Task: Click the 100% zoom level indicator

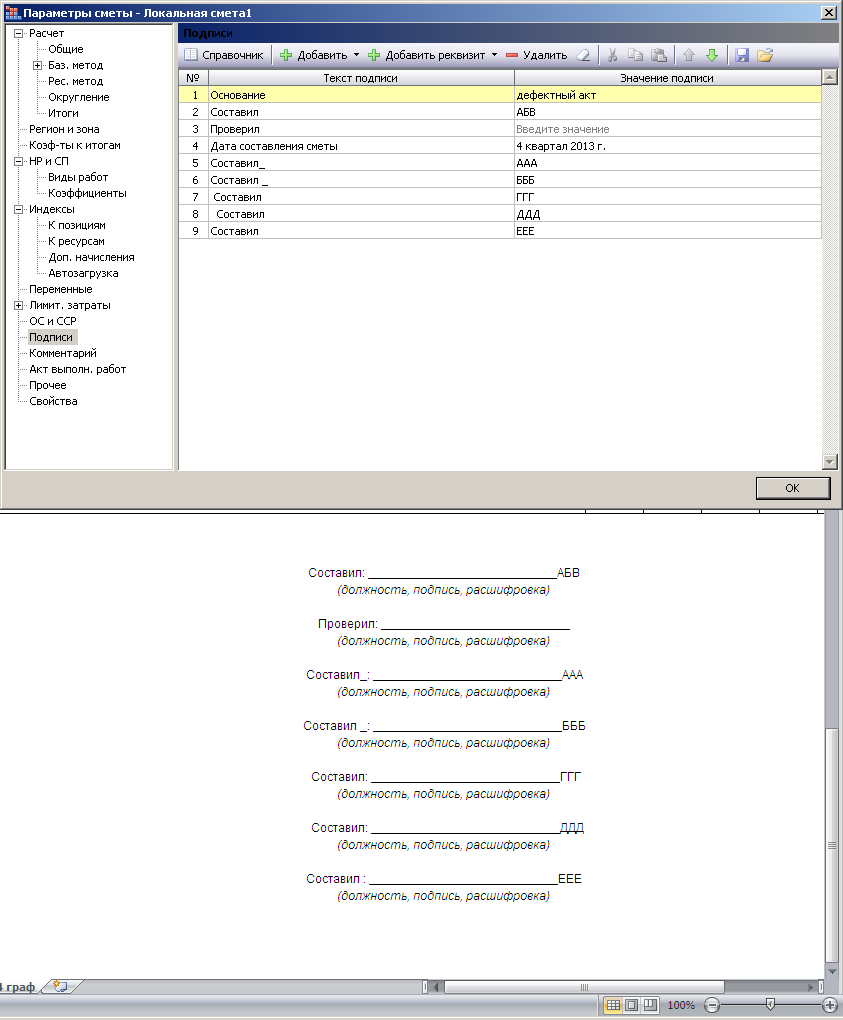Action: pos(681,1005)
